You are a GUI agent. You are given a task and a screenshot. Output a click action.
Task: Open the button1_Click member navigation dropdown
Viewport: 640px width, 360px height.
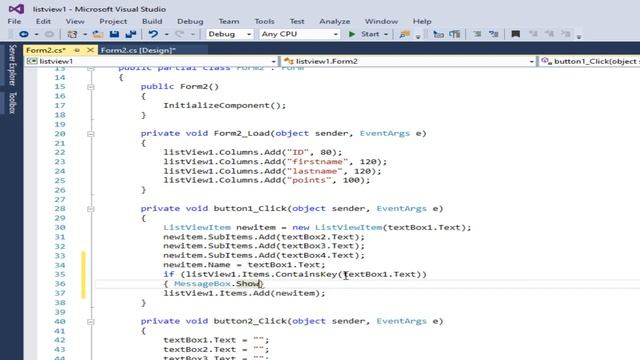590,61
